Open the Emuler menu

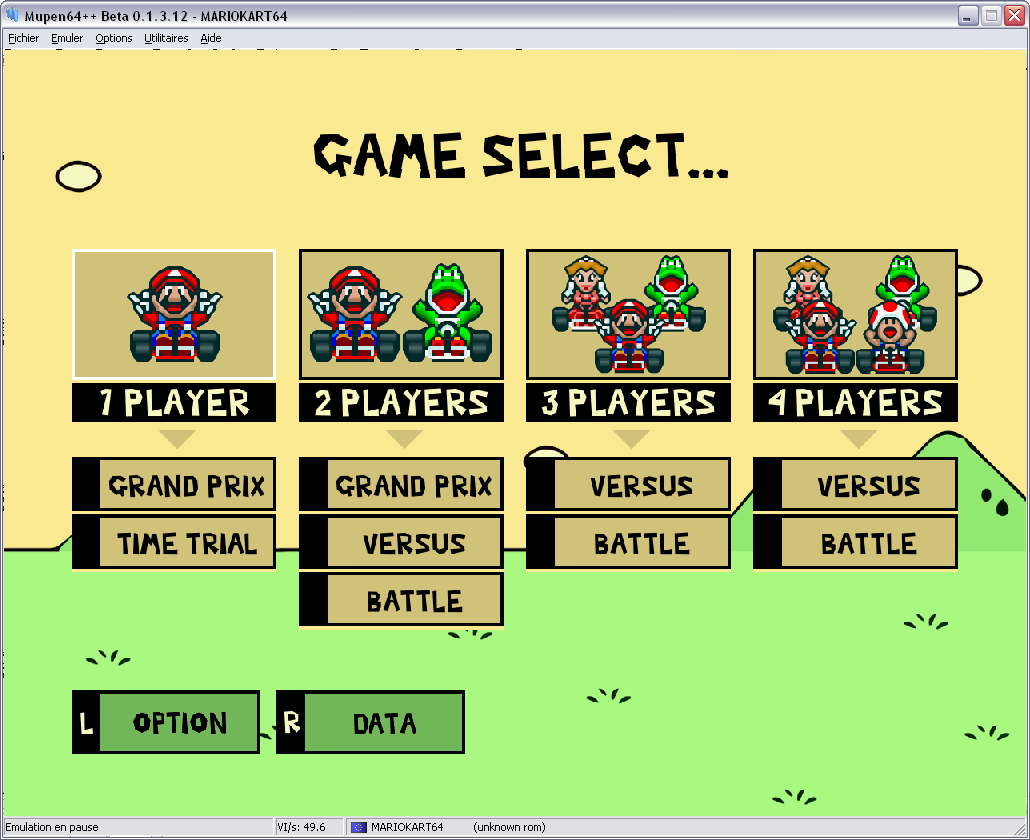67,38
